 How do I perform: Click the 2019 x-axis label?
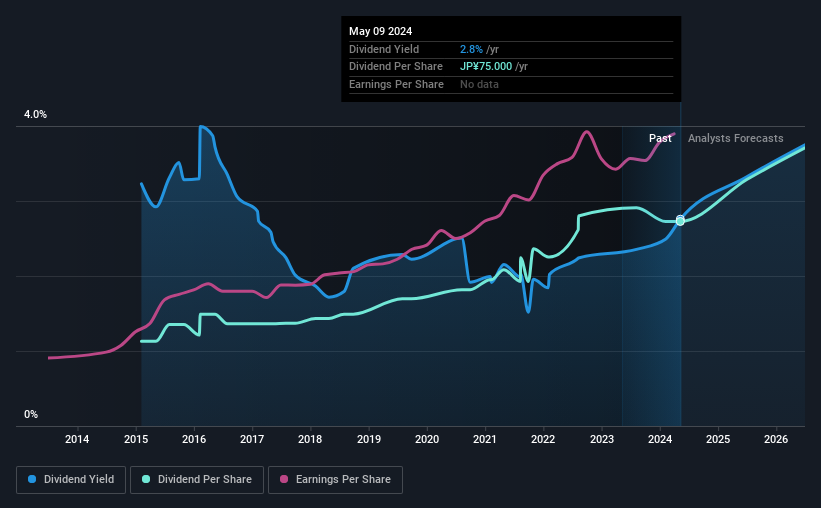[369, 439]
